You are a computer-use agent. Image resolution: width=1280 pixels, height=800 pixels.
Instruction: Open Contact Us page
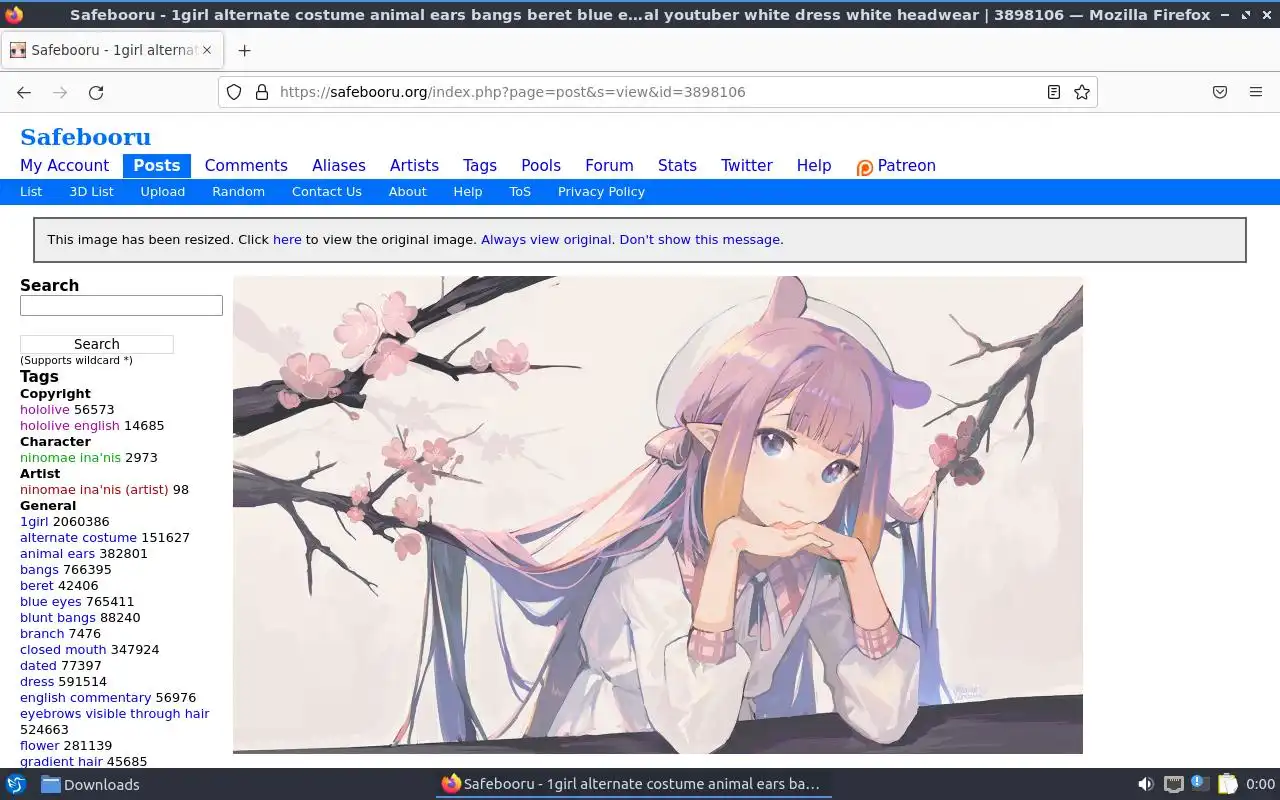coord(327,192)
